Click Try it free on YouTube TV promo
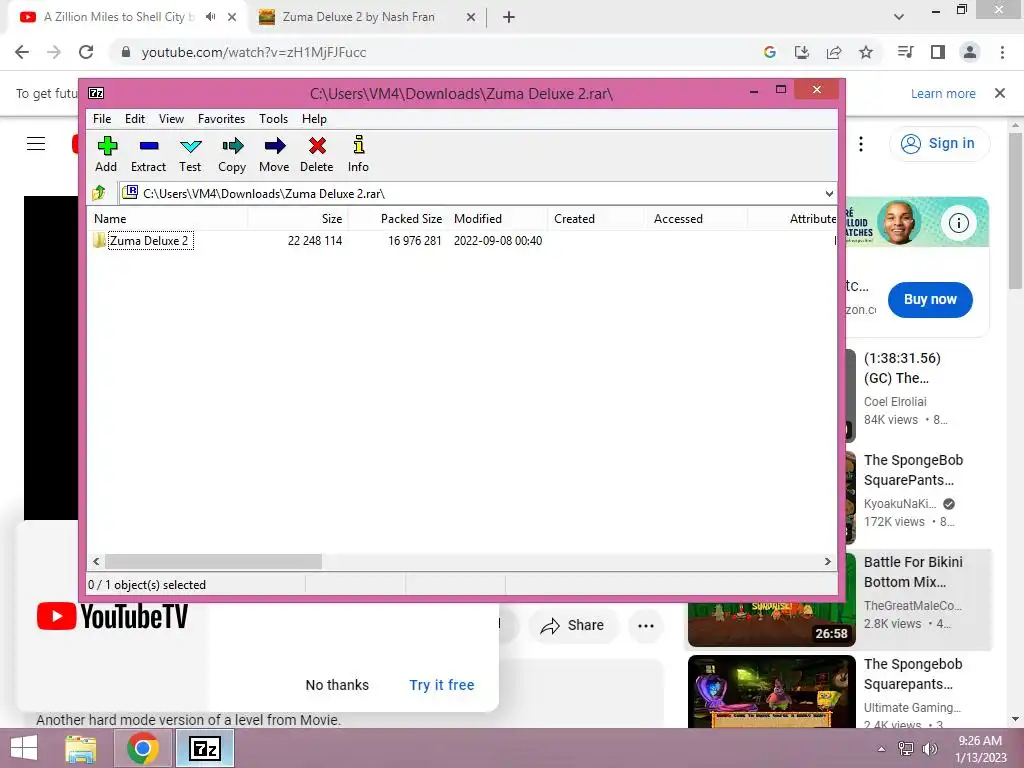 click(x=441, y=685)
